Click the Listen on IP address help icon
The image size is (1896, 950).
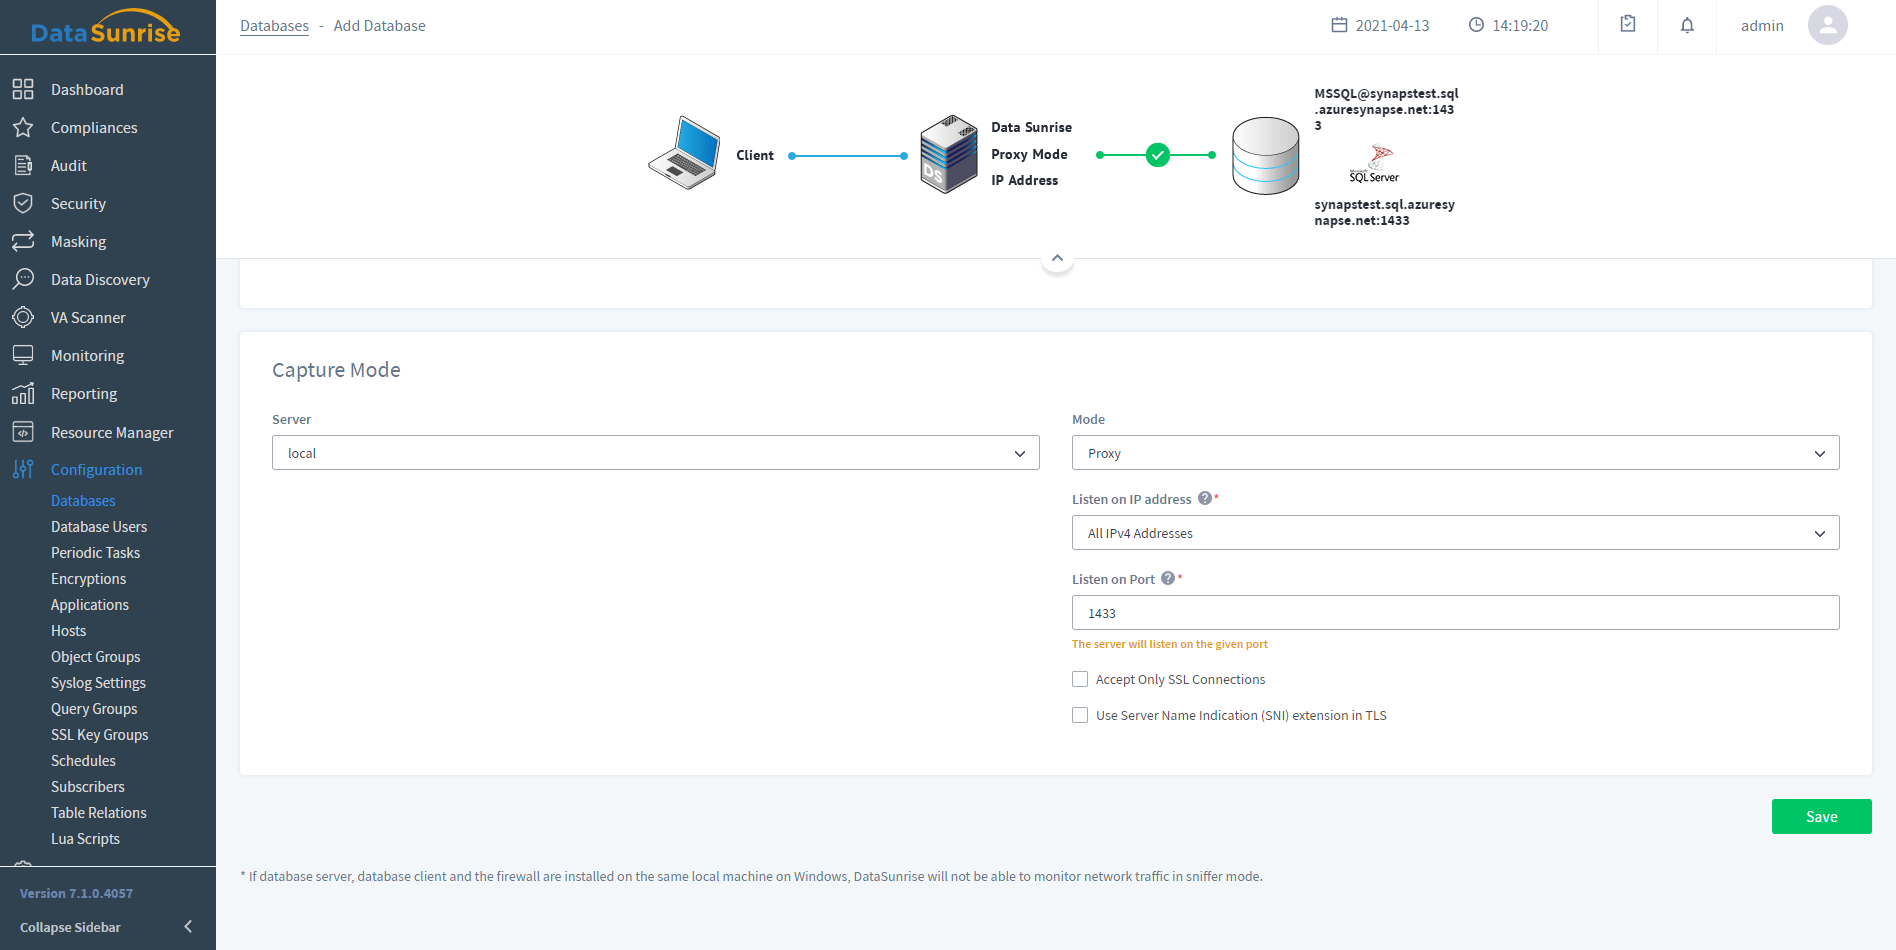[1204, 498]
